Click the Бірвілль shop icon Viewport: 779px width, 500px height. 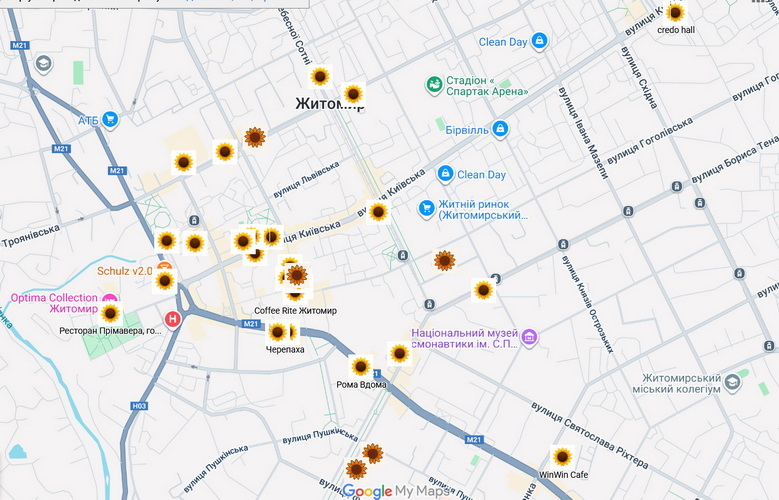[x=500, y=129]
